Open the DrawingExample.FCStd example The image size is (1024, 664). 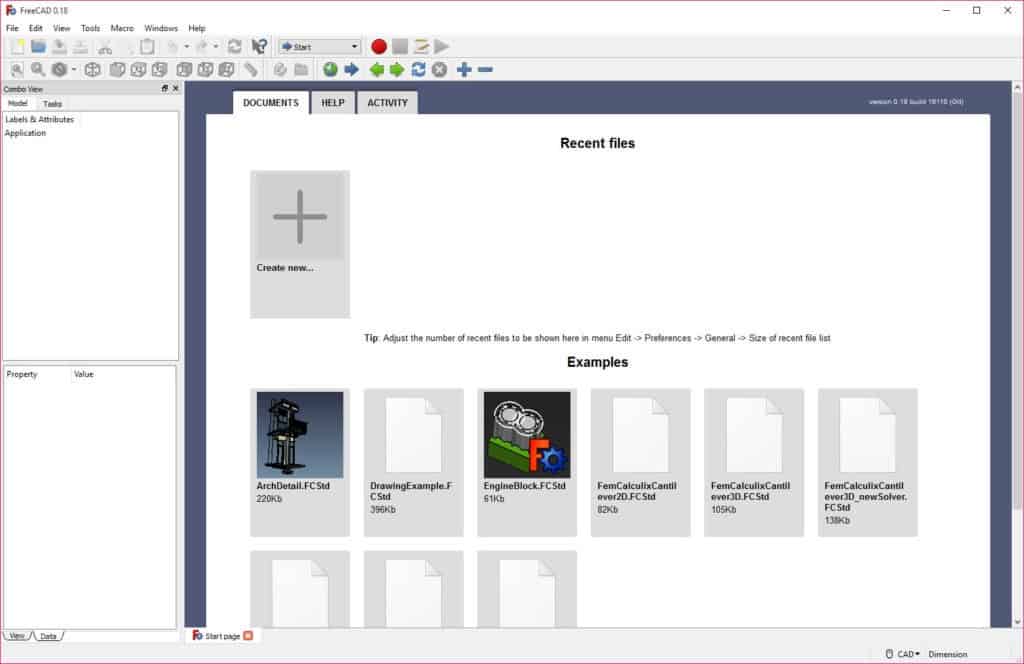(413, 462)
